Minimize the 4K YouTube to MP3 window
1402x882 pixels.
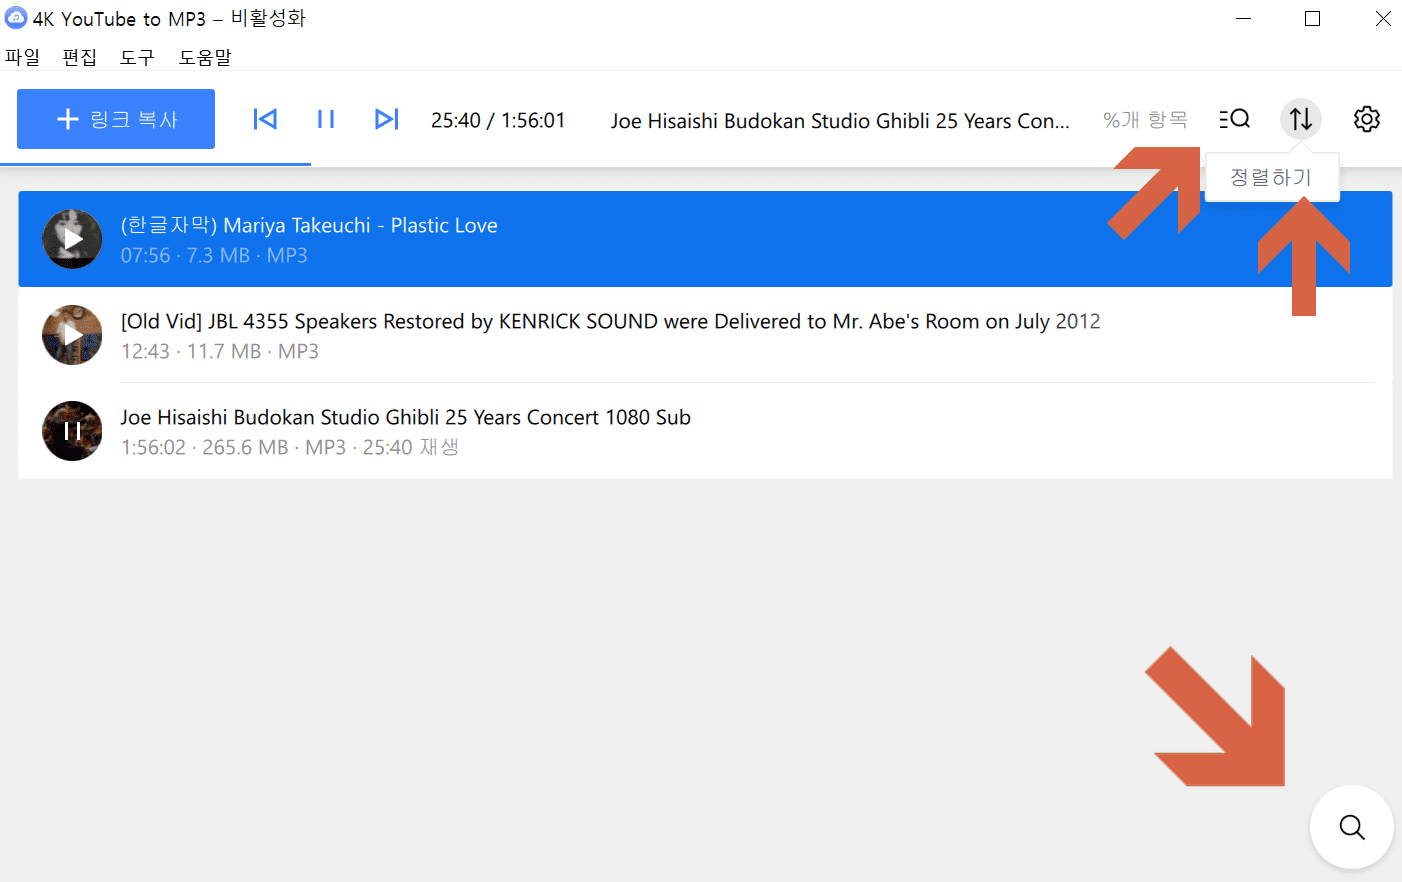1244,18
